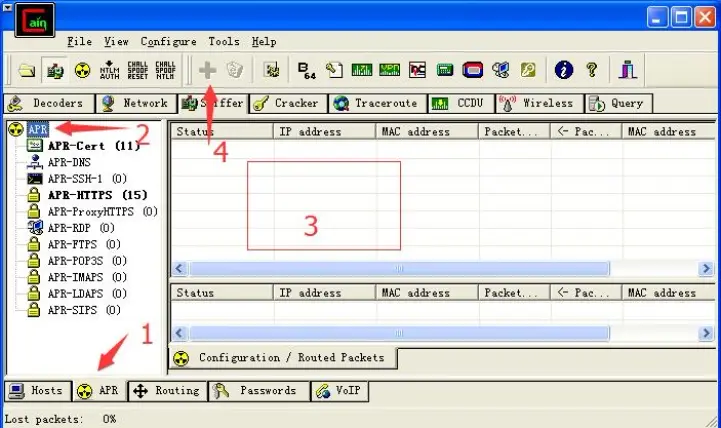This screenshot has height=428, width=721.
Task: Open the Configure menu
Action: (168, 42)
